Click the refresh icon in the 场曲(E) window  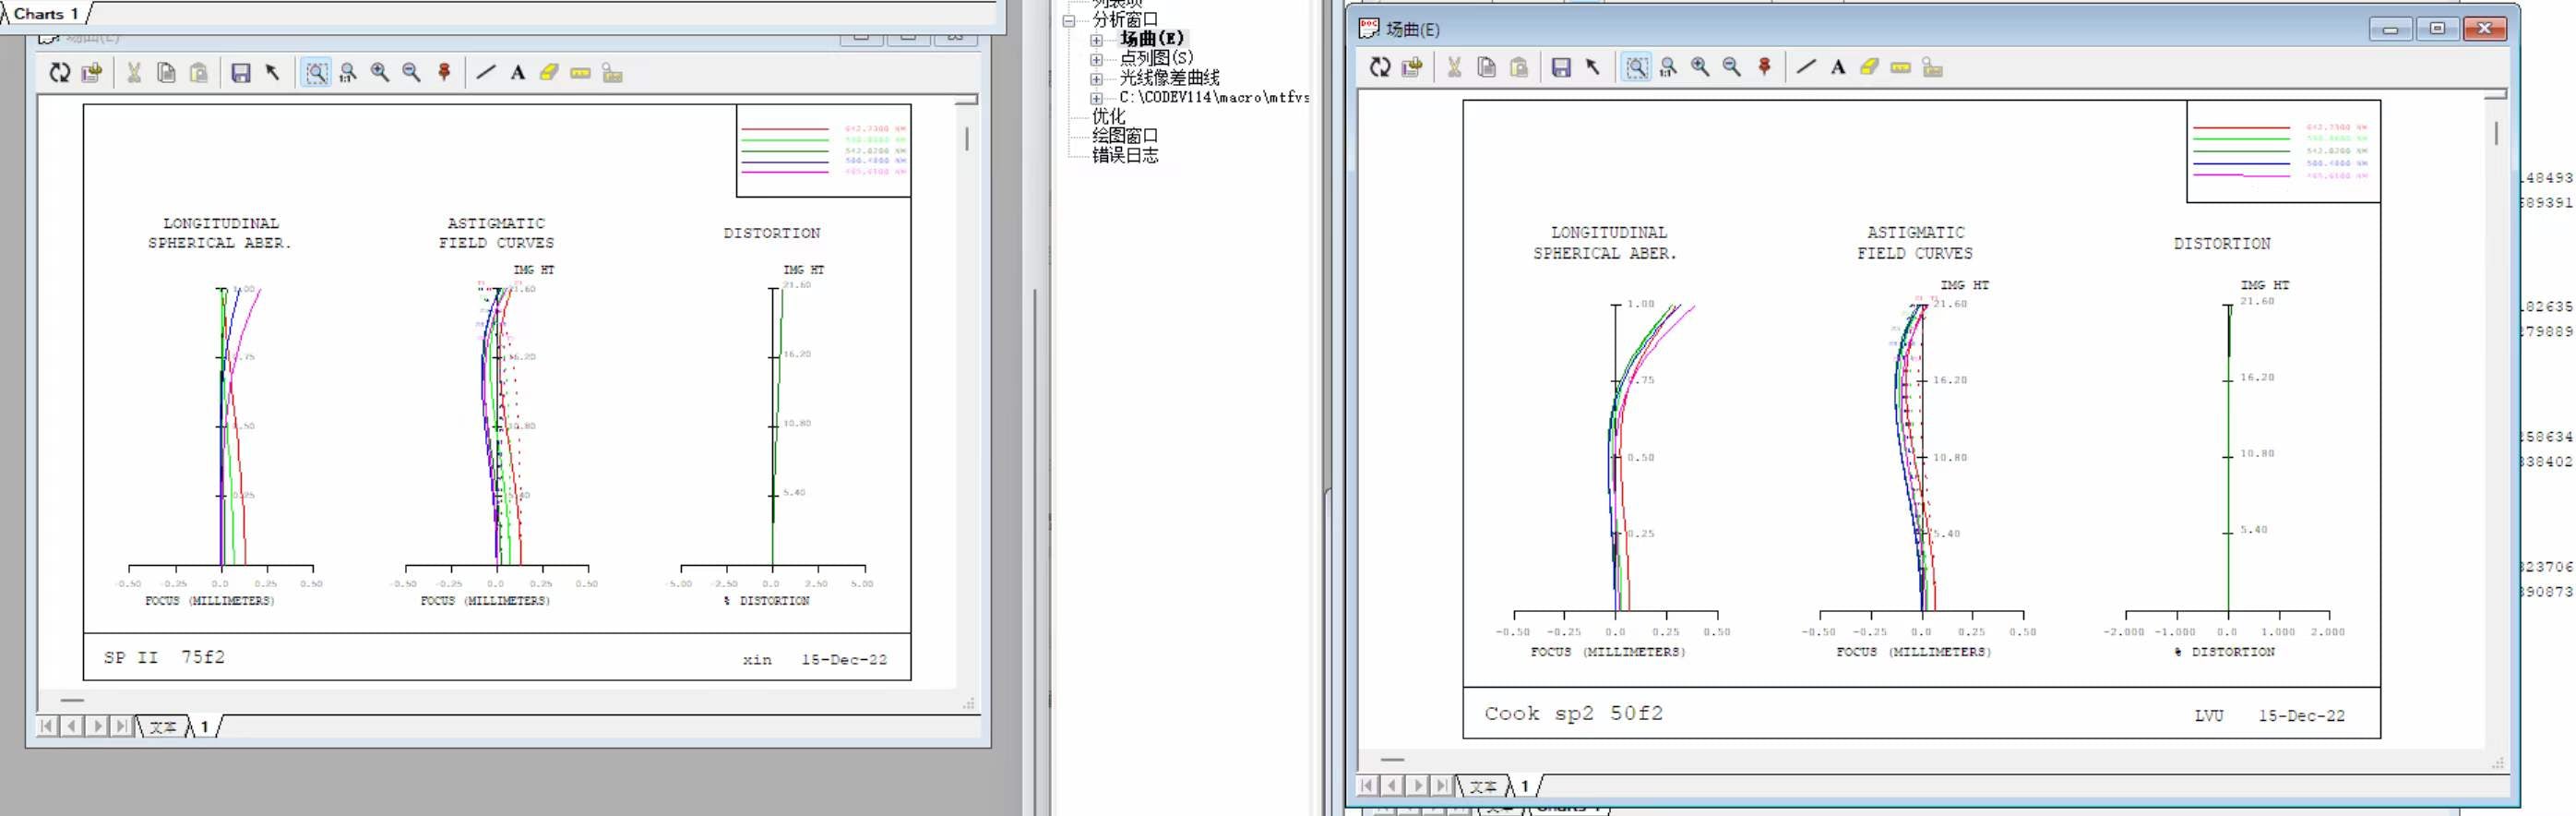coord(1380,67)
